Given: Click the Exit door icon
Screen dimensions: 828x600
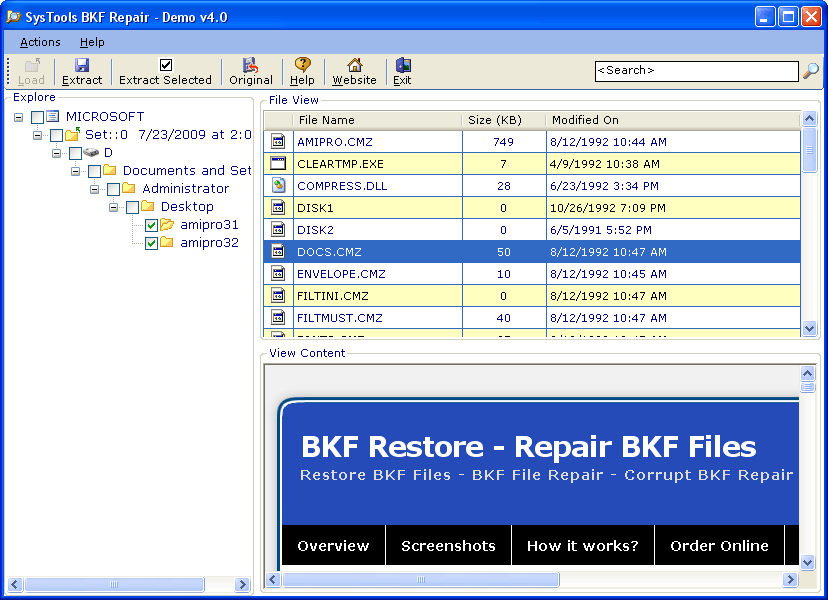Looking at the screenshot, I should 402,65.
